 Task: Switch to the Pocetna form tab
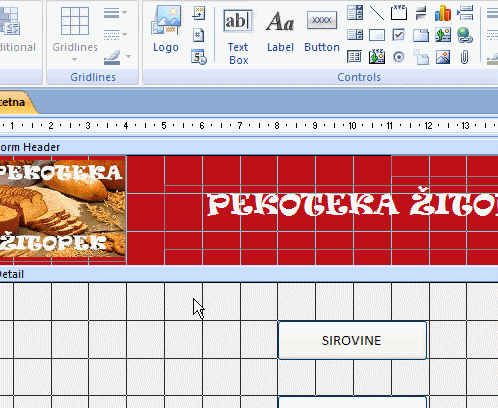[15, 102]
